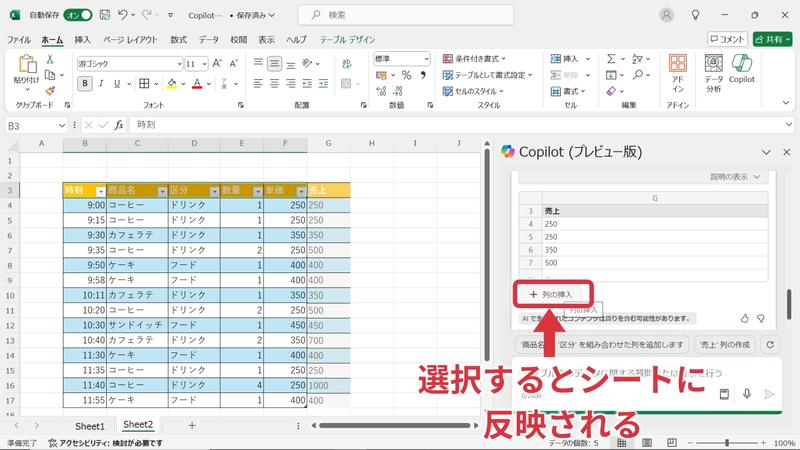
Task: Click the 共有 share button
Action: [772, 39]
